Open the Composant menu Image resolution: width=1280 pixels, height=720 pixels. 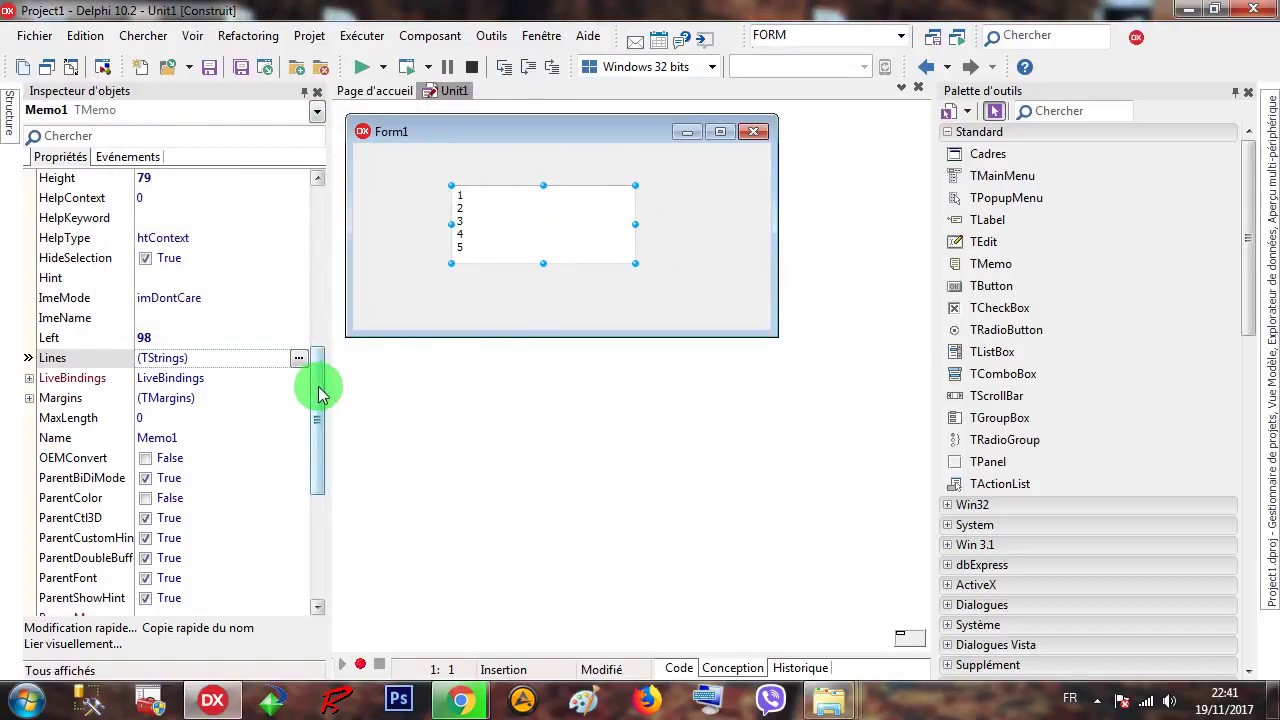[x=430, y=36]
